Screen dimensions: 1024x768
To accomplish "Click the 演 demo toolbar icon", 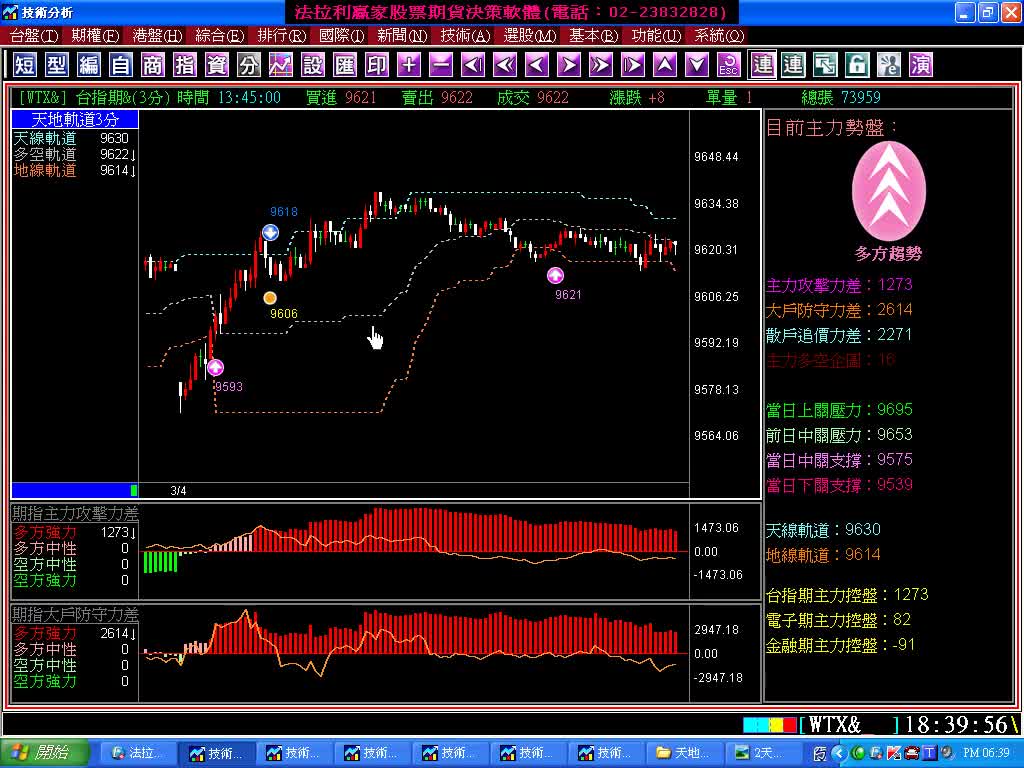I will pyautogui.click(x=921, y=65).
